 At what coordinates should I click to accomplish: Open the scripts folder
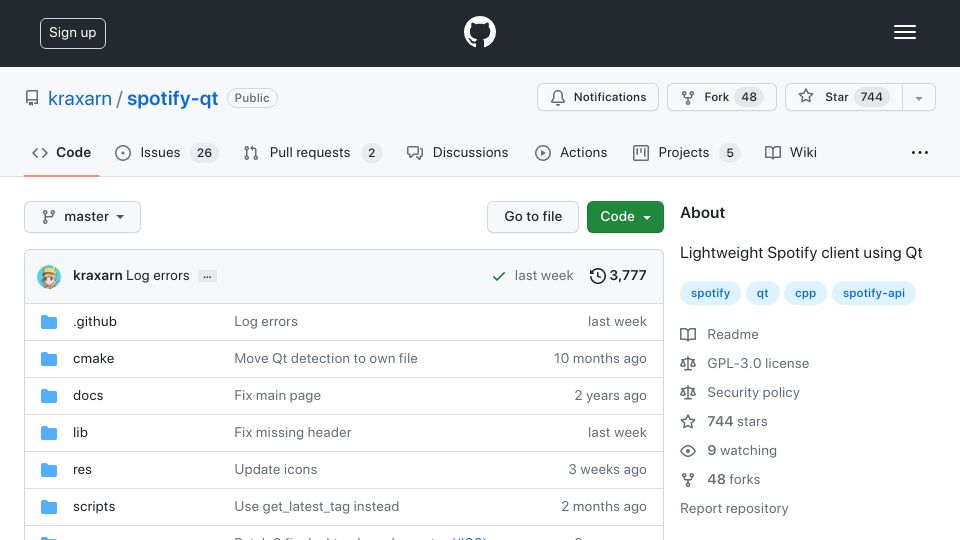pyautogui.click(x=94, y=507)
